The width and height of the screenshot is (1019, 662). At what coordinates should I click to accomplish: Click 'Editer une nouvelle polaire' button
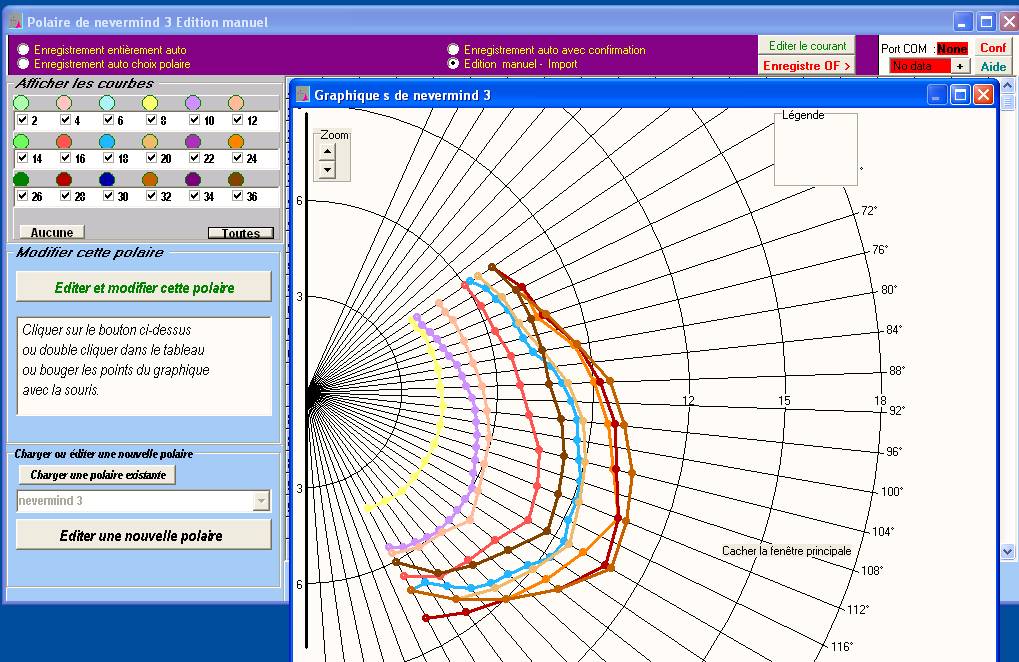pyautogui.click(x=144, y=535)
